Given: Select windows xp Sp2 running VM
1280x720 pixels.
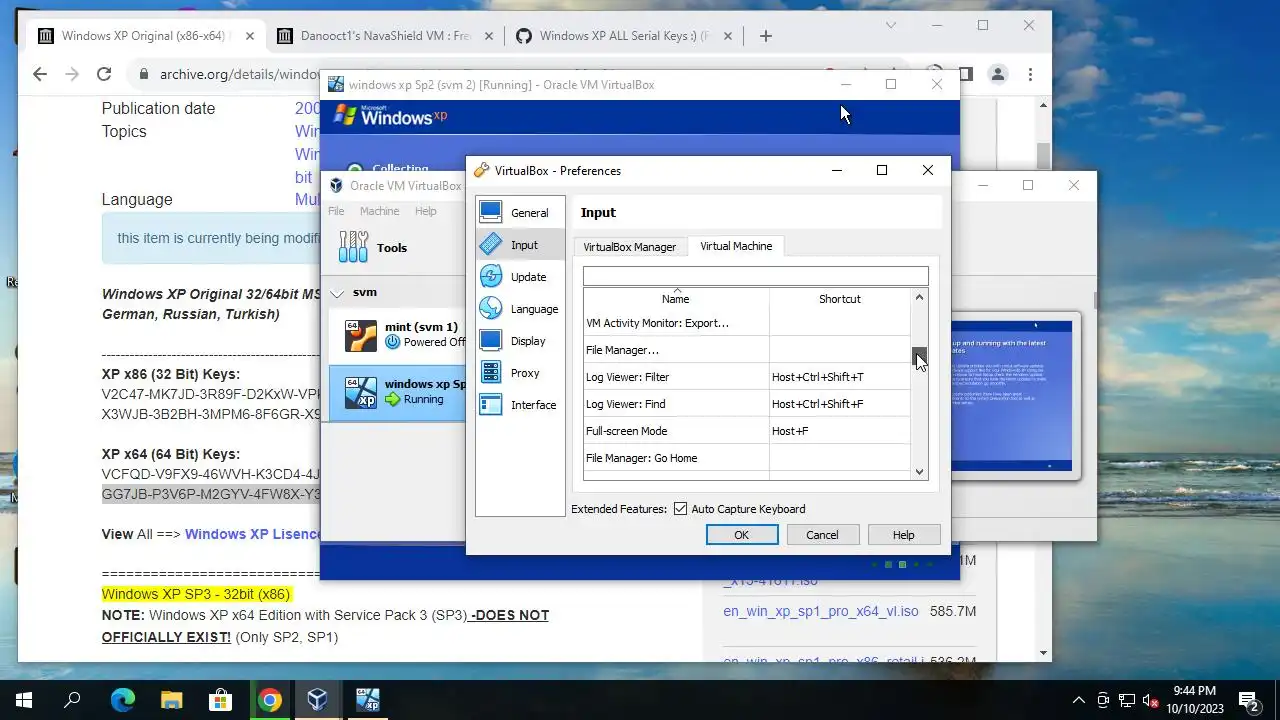Looking at the screenshot, I should [x=398, y=392].
